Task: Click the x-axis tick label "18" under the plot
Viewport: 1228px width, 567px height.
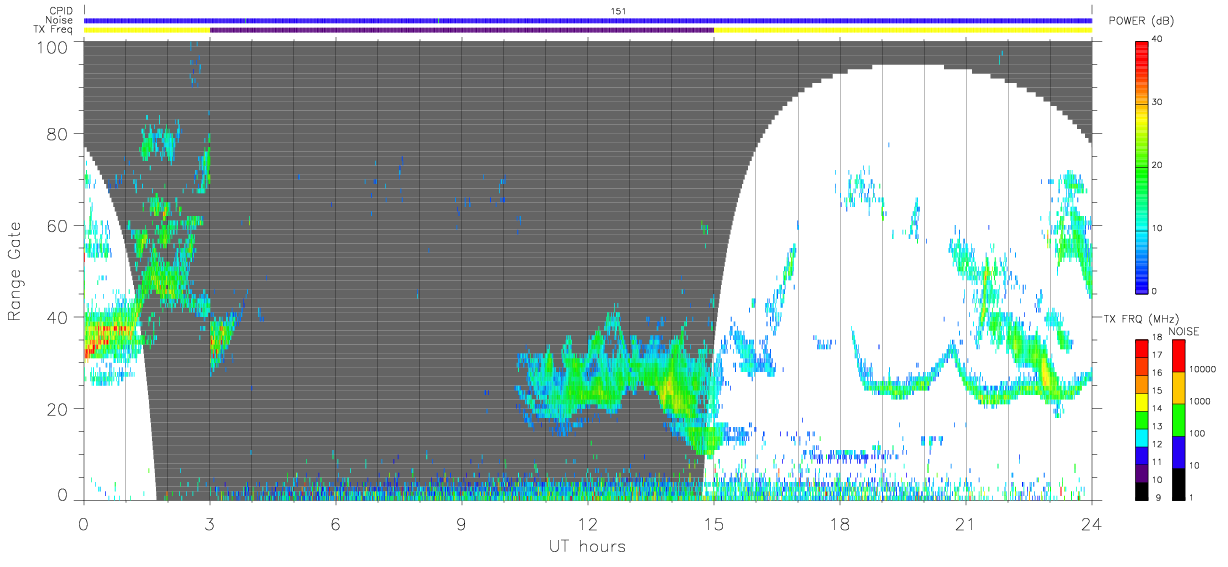Action: click(839, 522)
